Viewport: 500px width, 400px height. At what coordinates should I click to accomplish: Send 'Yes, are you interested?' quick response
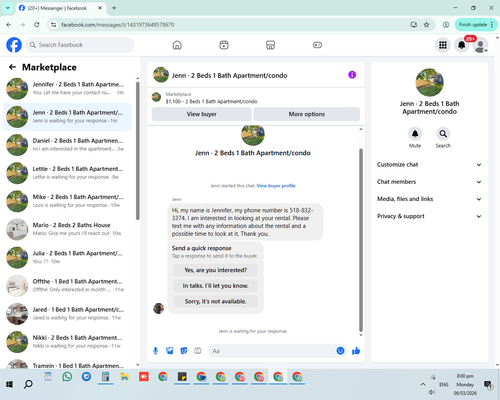[x=216, y=270]
